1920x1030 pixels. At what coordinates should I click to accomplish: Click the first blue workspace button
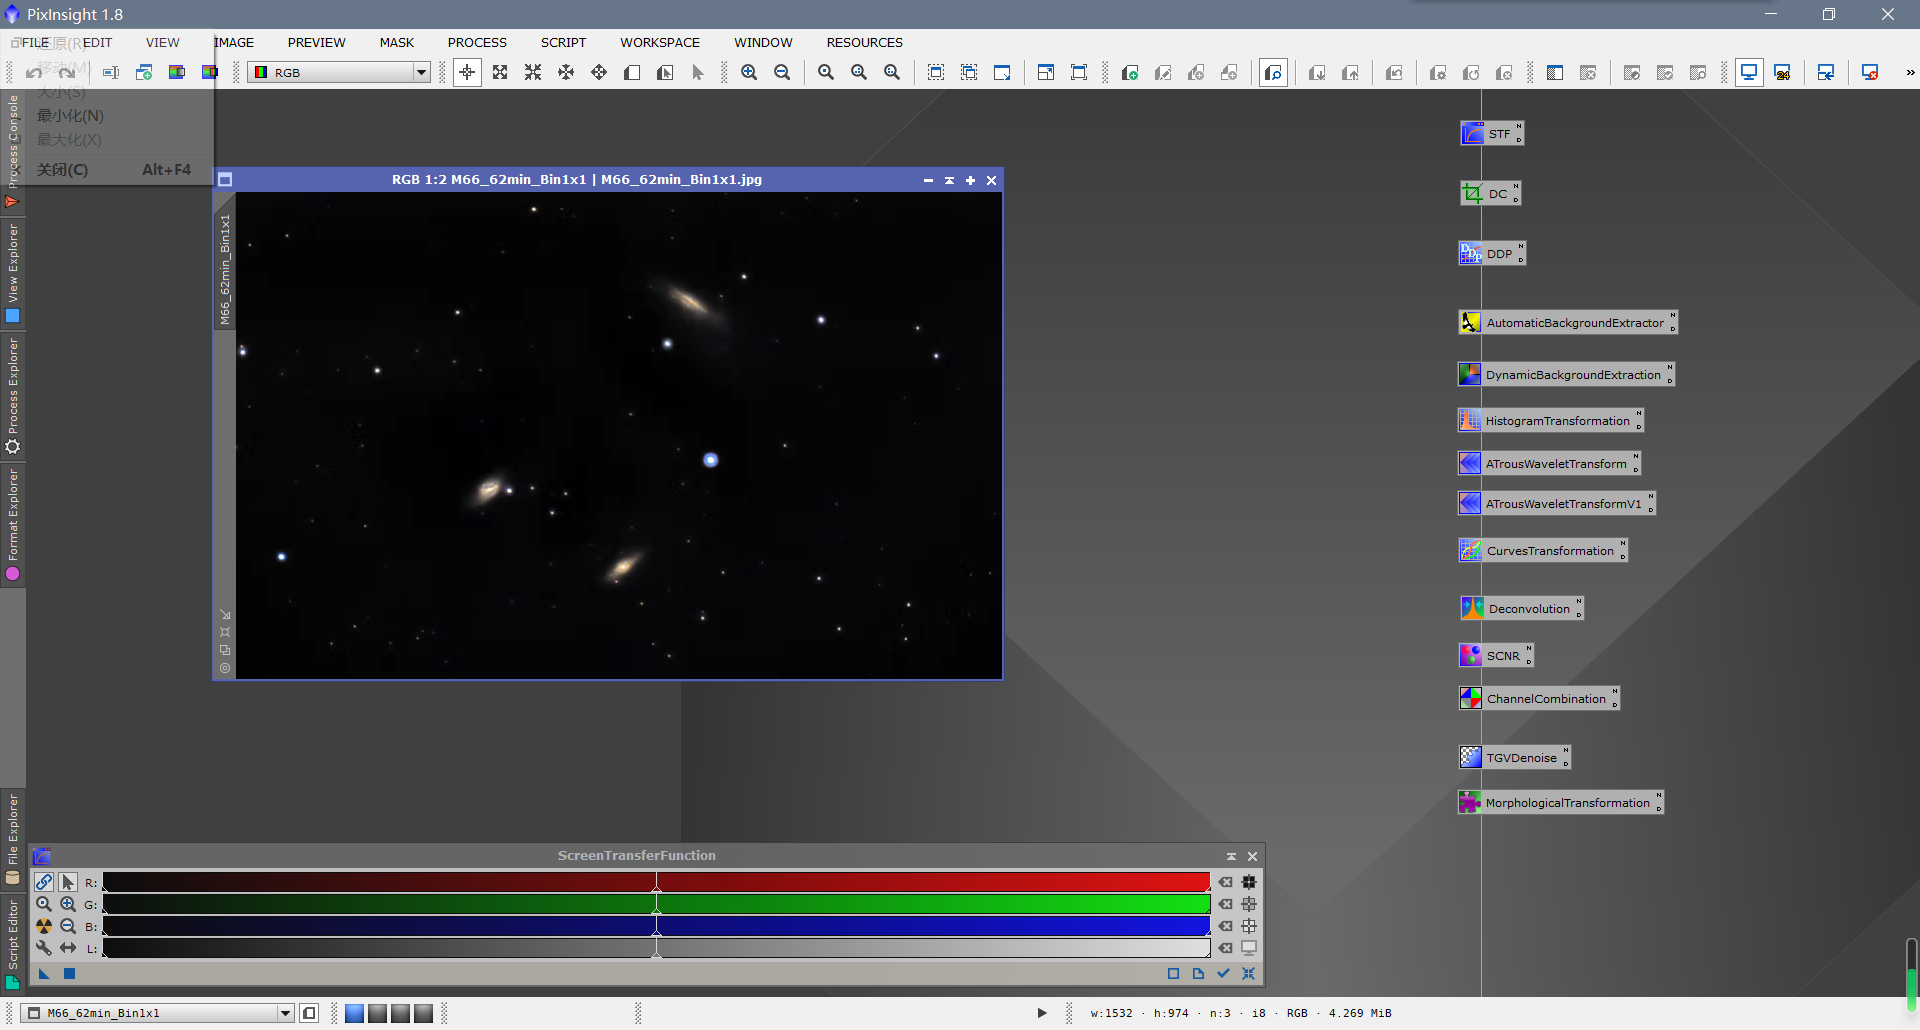(354, 1013)
